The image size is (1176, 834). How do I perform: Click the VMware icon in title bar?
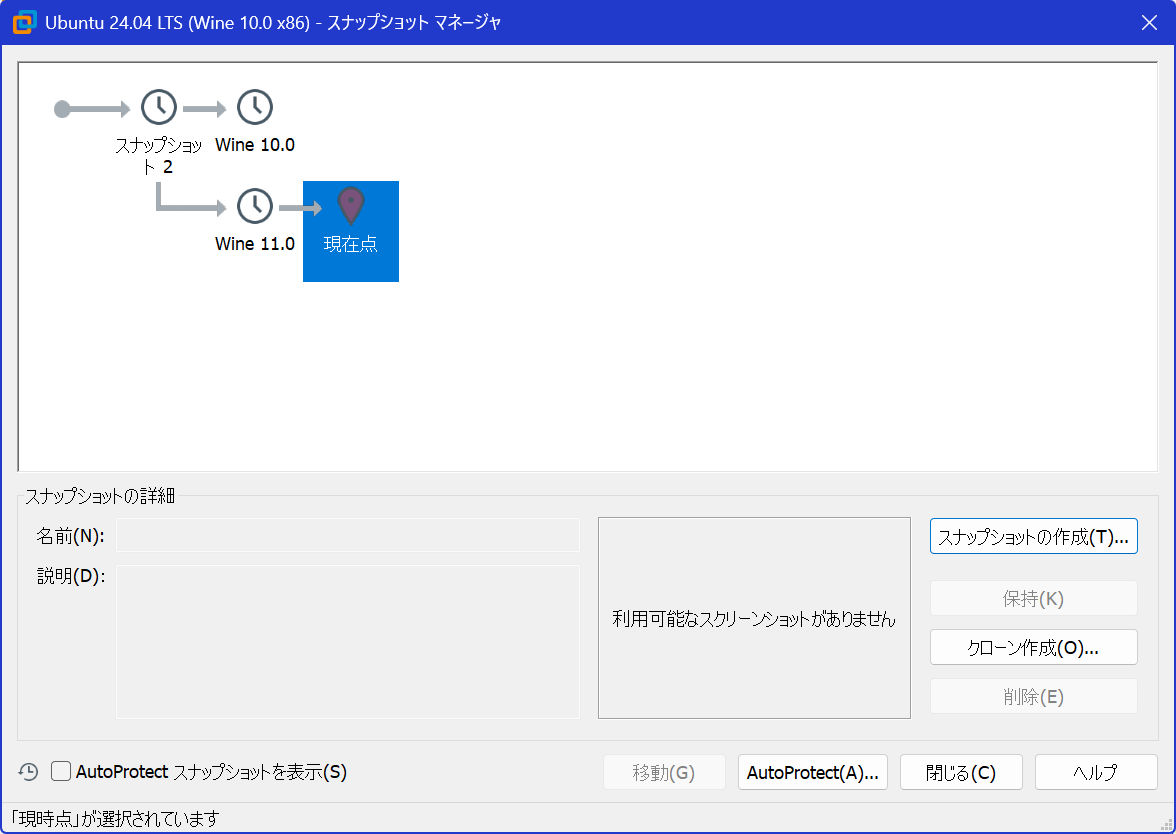pos(24,22)
